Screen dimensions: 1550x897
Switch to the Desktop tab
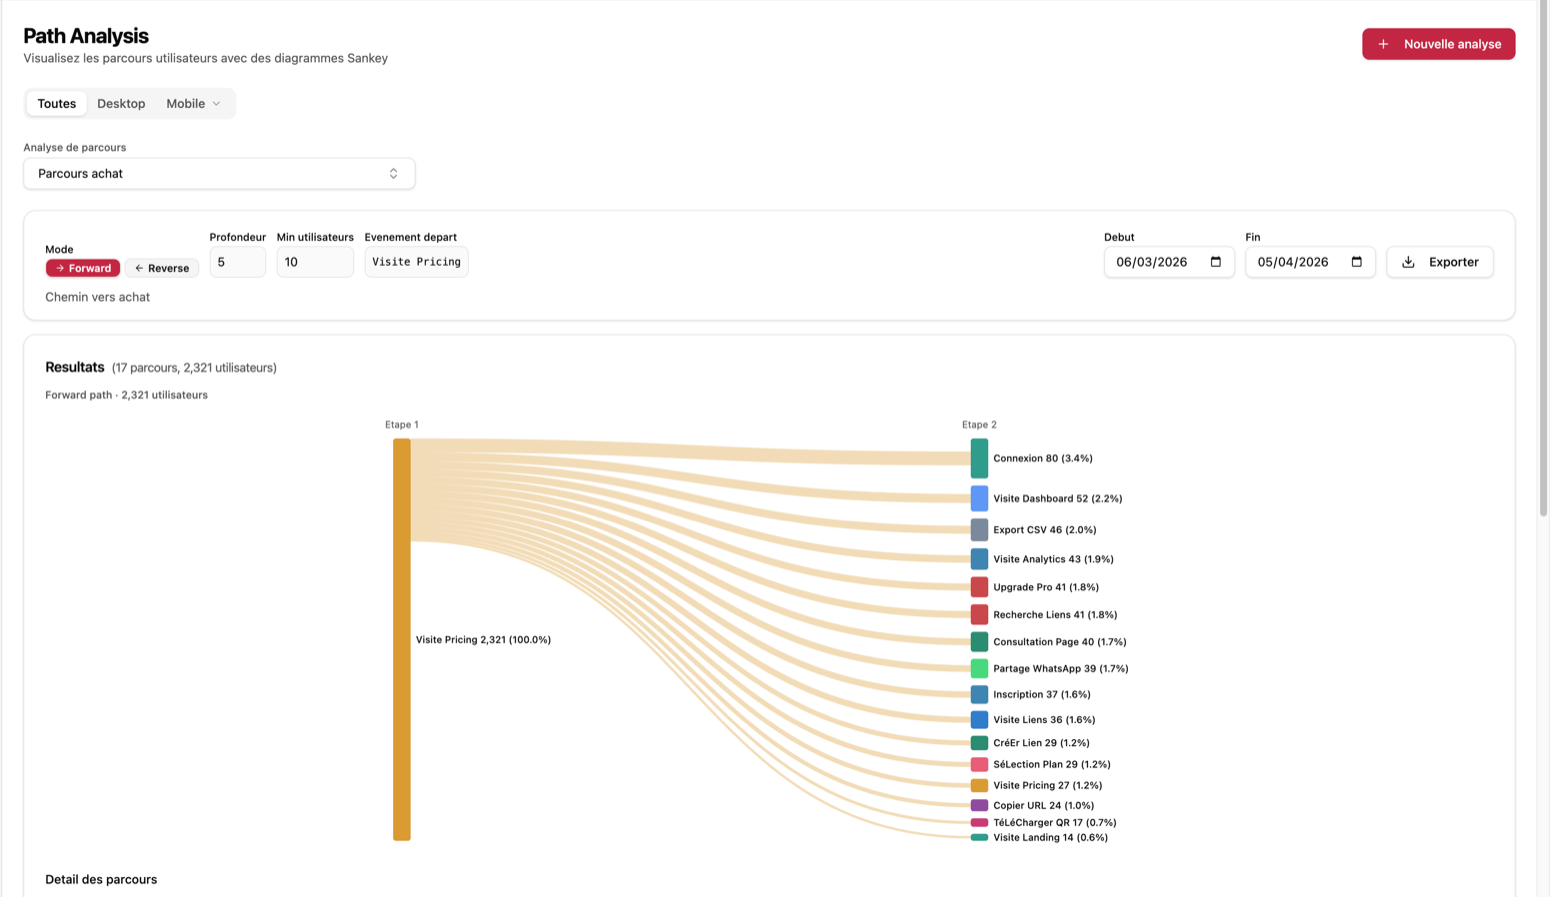pos(121,104)
